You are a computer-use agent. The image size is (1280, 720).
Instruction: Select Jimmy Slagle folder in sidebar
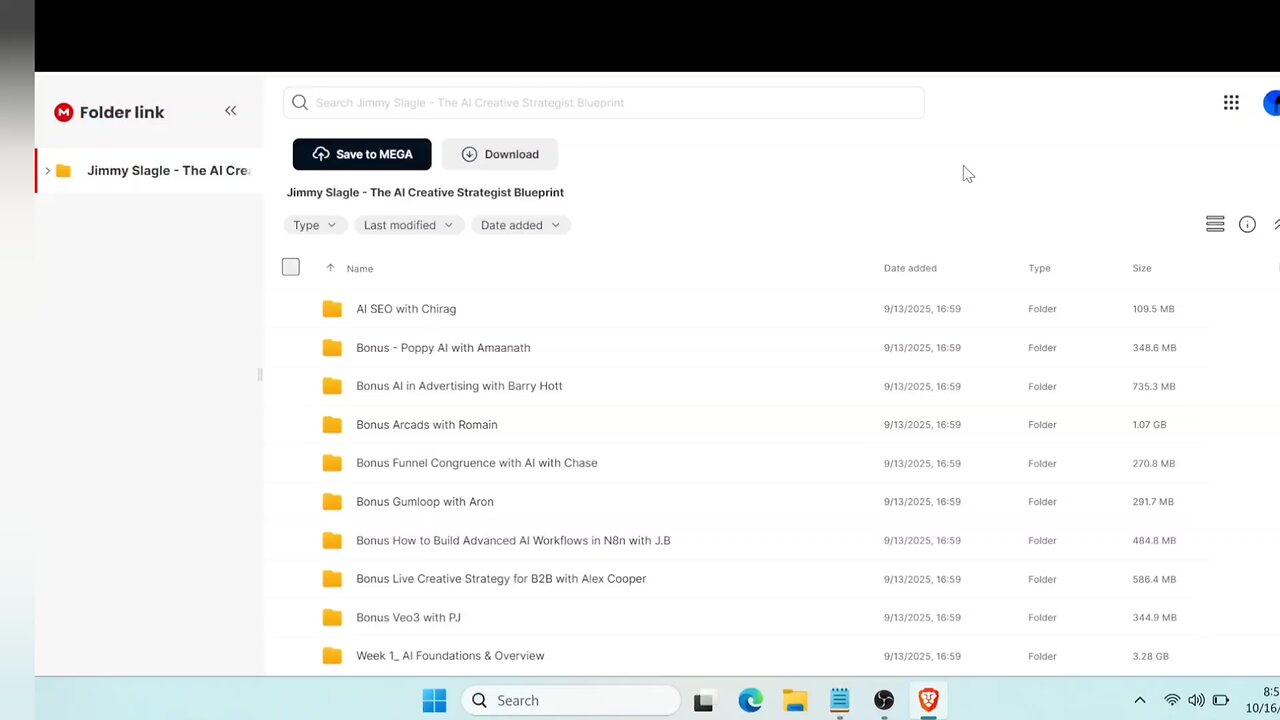(150, 171)
